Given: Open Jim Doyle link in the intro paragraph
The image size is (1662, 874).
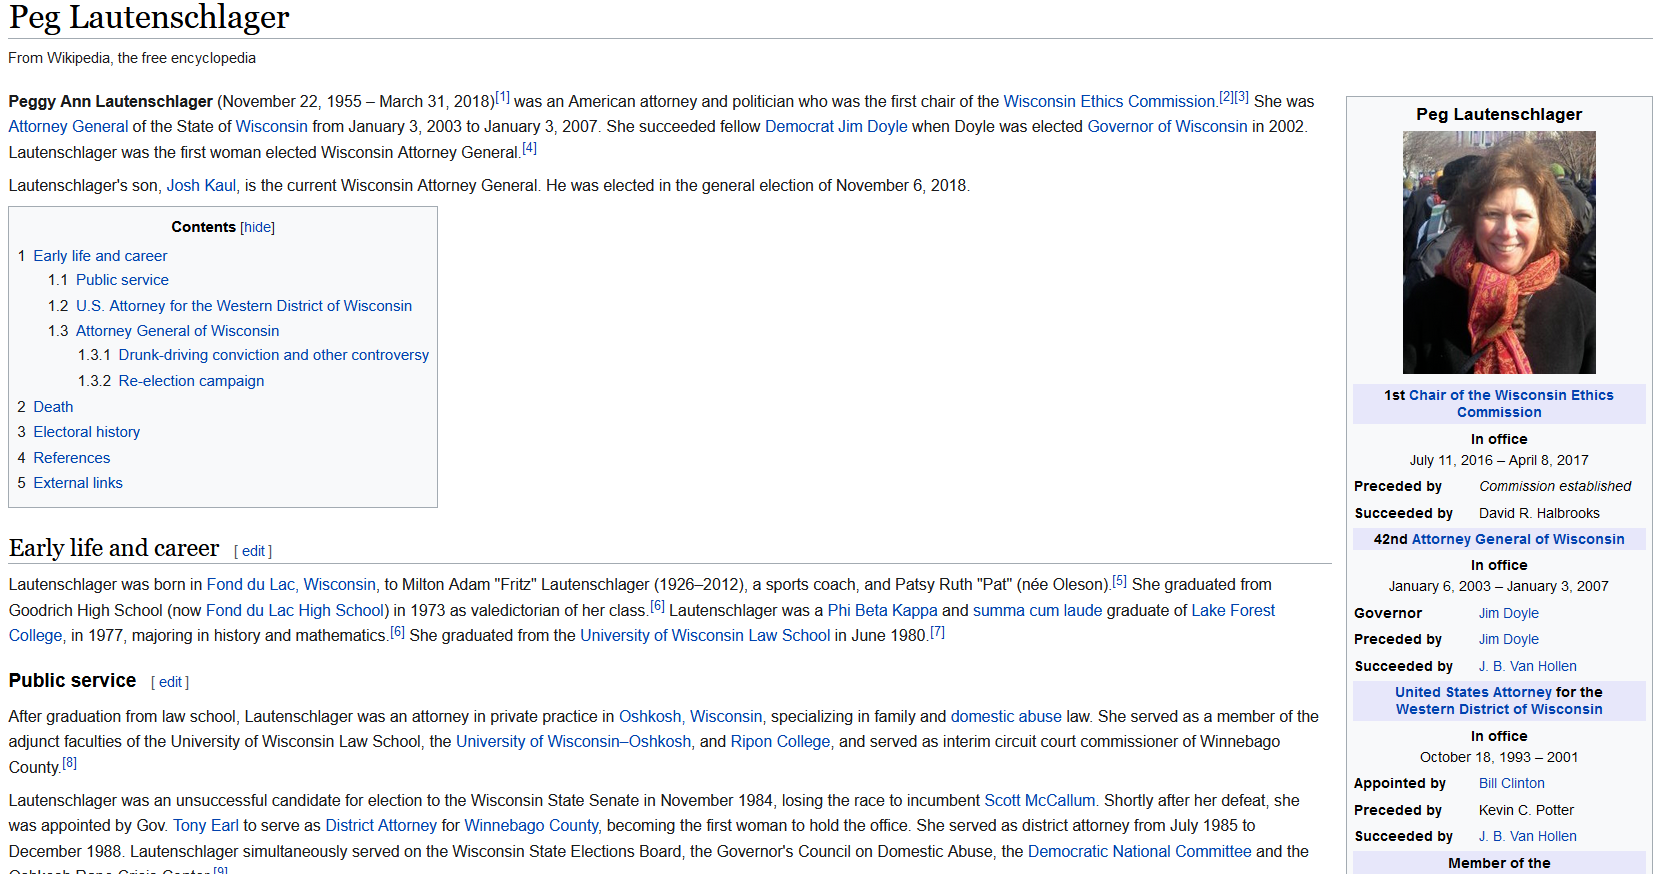Looking at the screenshot, I should click(x=873, y=127).
